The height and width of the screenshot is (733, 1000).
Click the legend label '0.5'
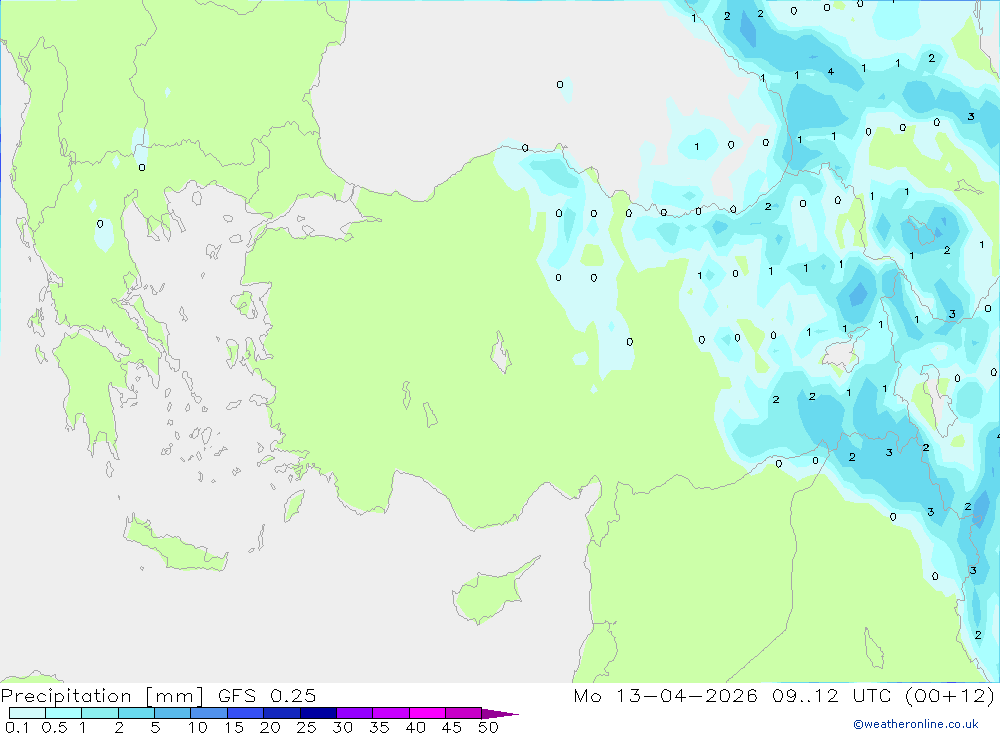54,727
